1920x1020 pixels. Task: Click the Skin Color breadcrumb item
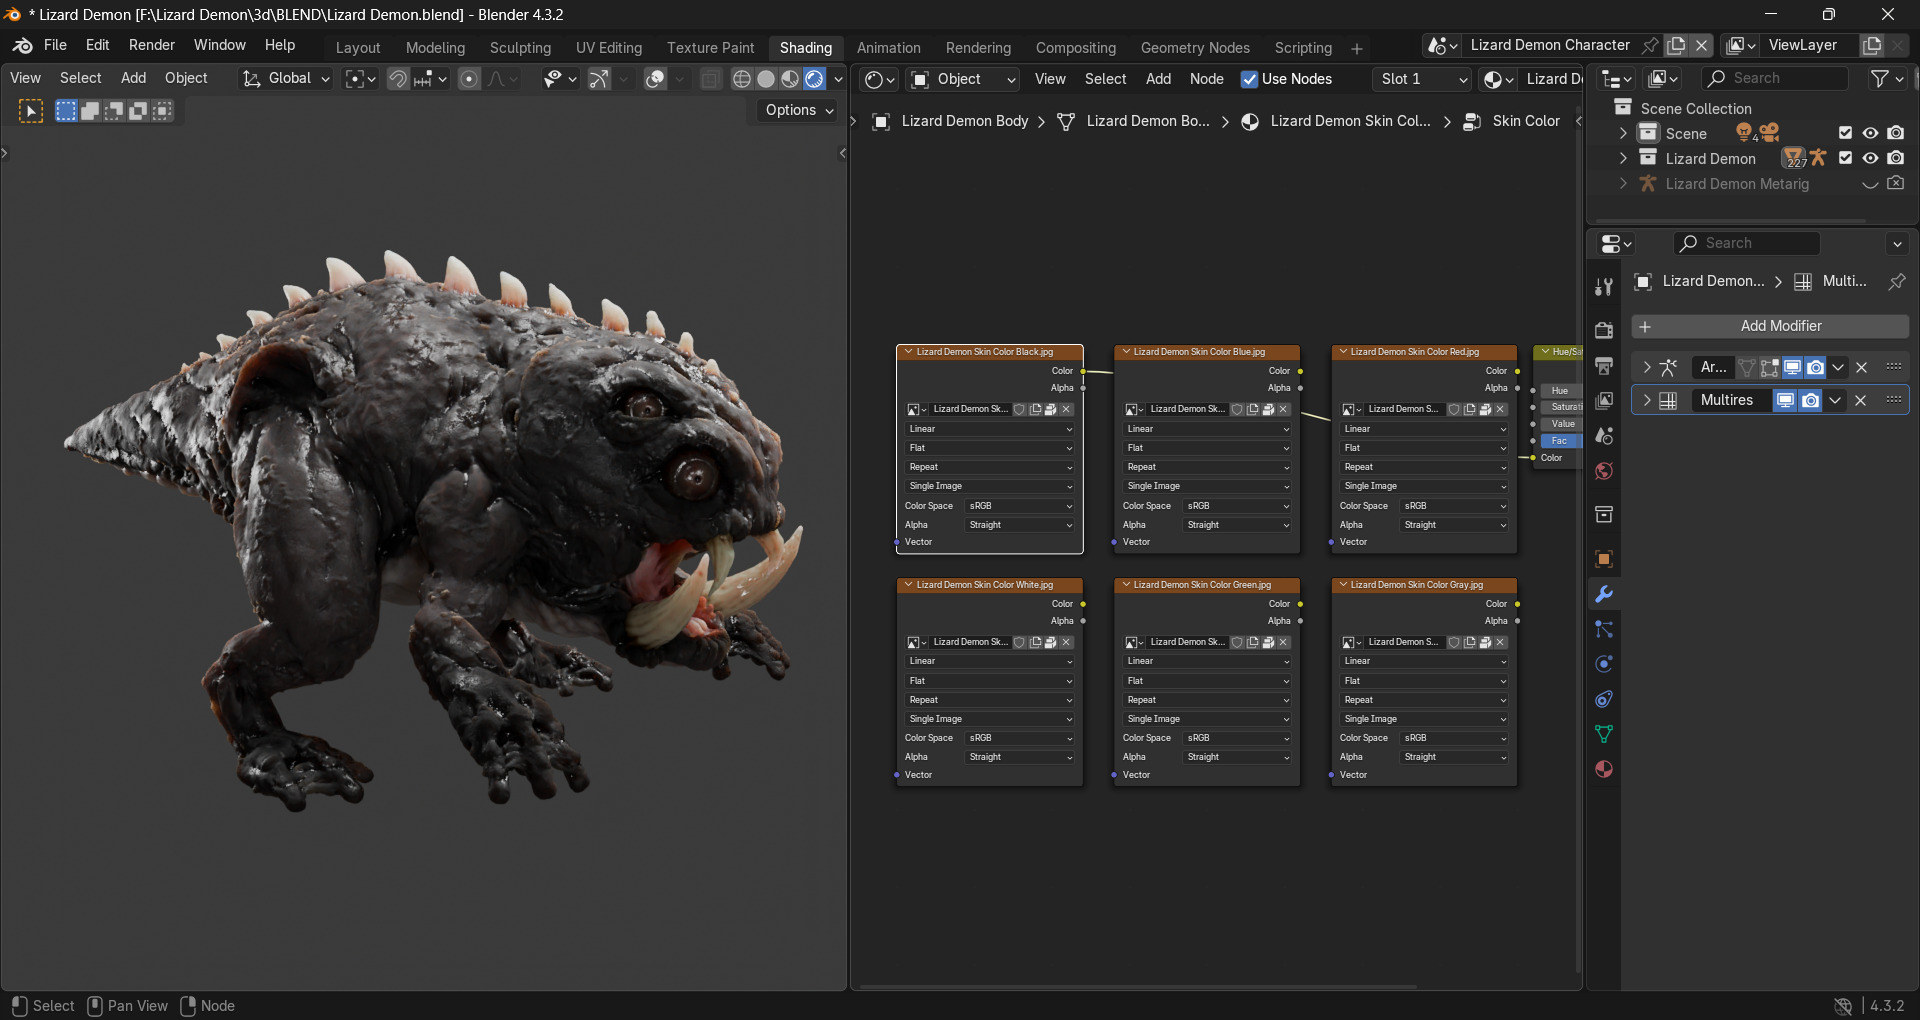coord(1524,121)
